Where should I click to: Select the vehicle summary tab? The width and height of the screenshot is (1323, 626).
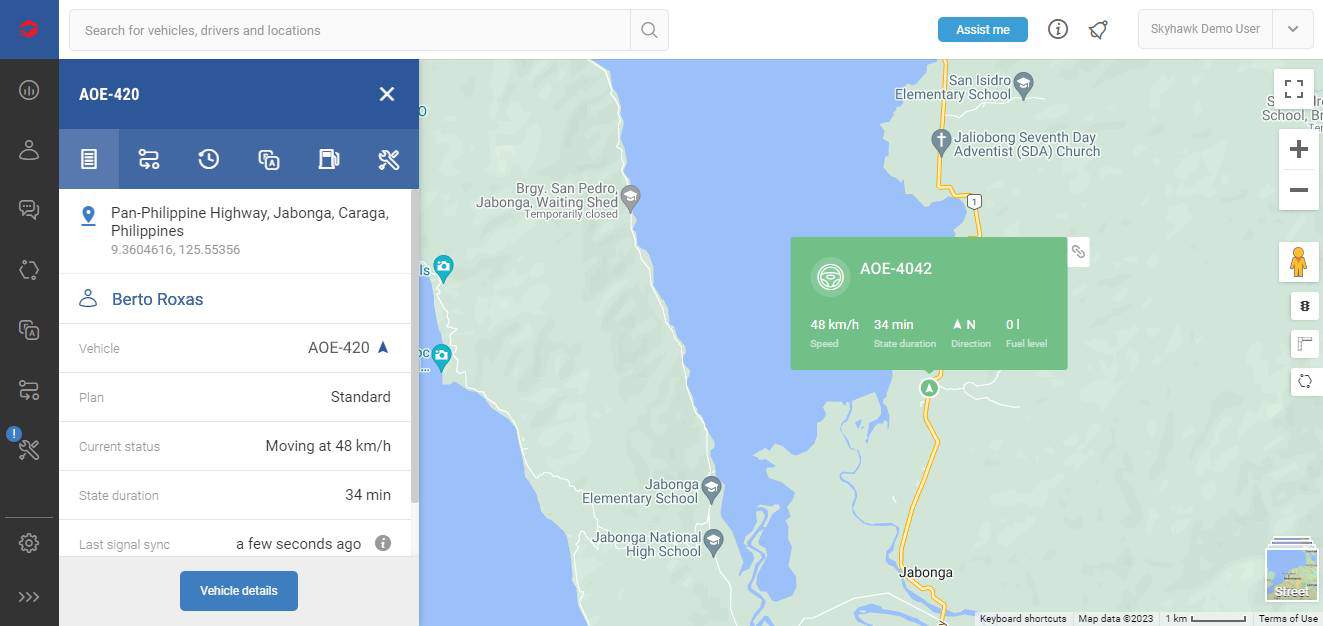pyautogui.click(x=89, y=159)
